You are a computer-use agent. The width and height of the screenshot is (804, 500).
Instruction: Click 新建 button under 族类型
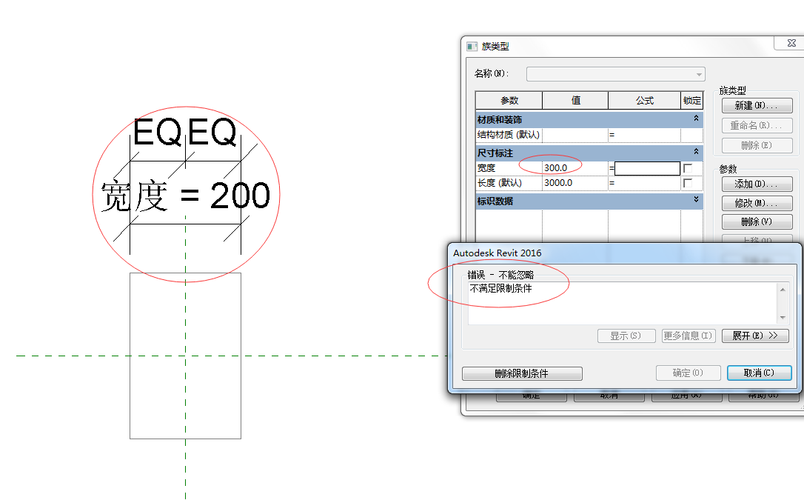pos(757,106)
